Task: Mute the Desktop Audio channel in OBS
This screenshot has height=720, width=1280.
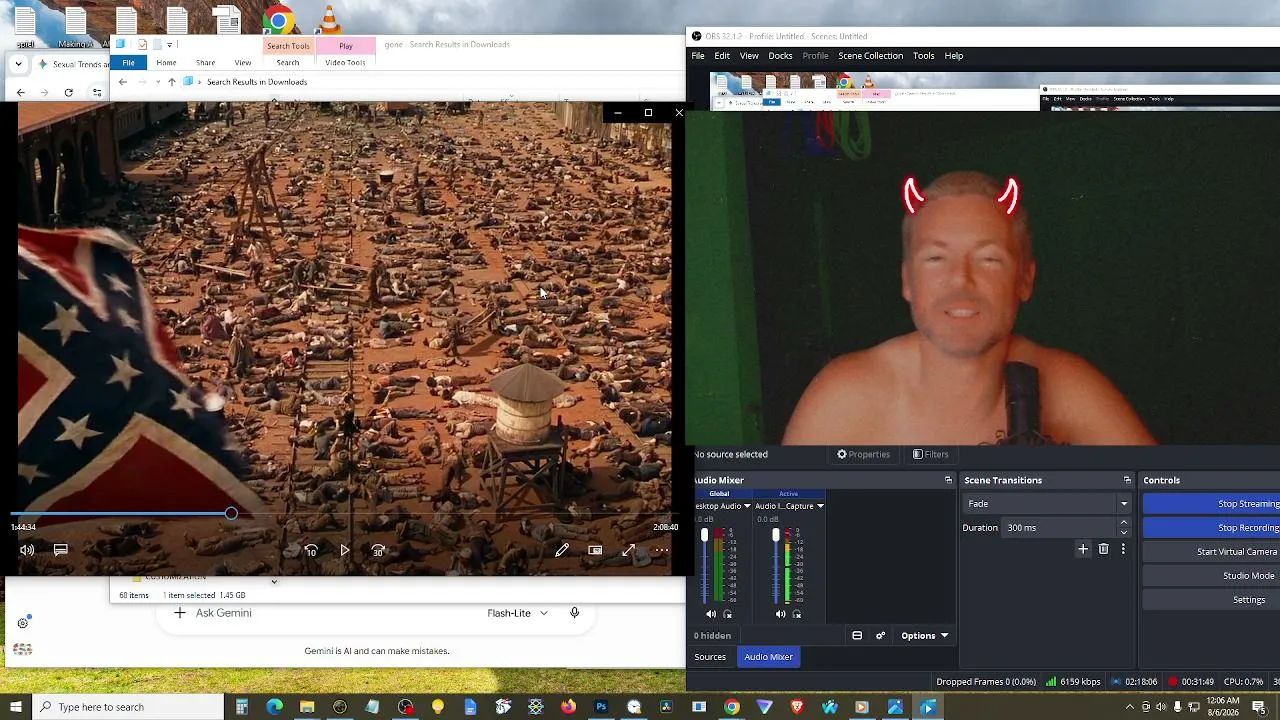Action: [711, 614]
